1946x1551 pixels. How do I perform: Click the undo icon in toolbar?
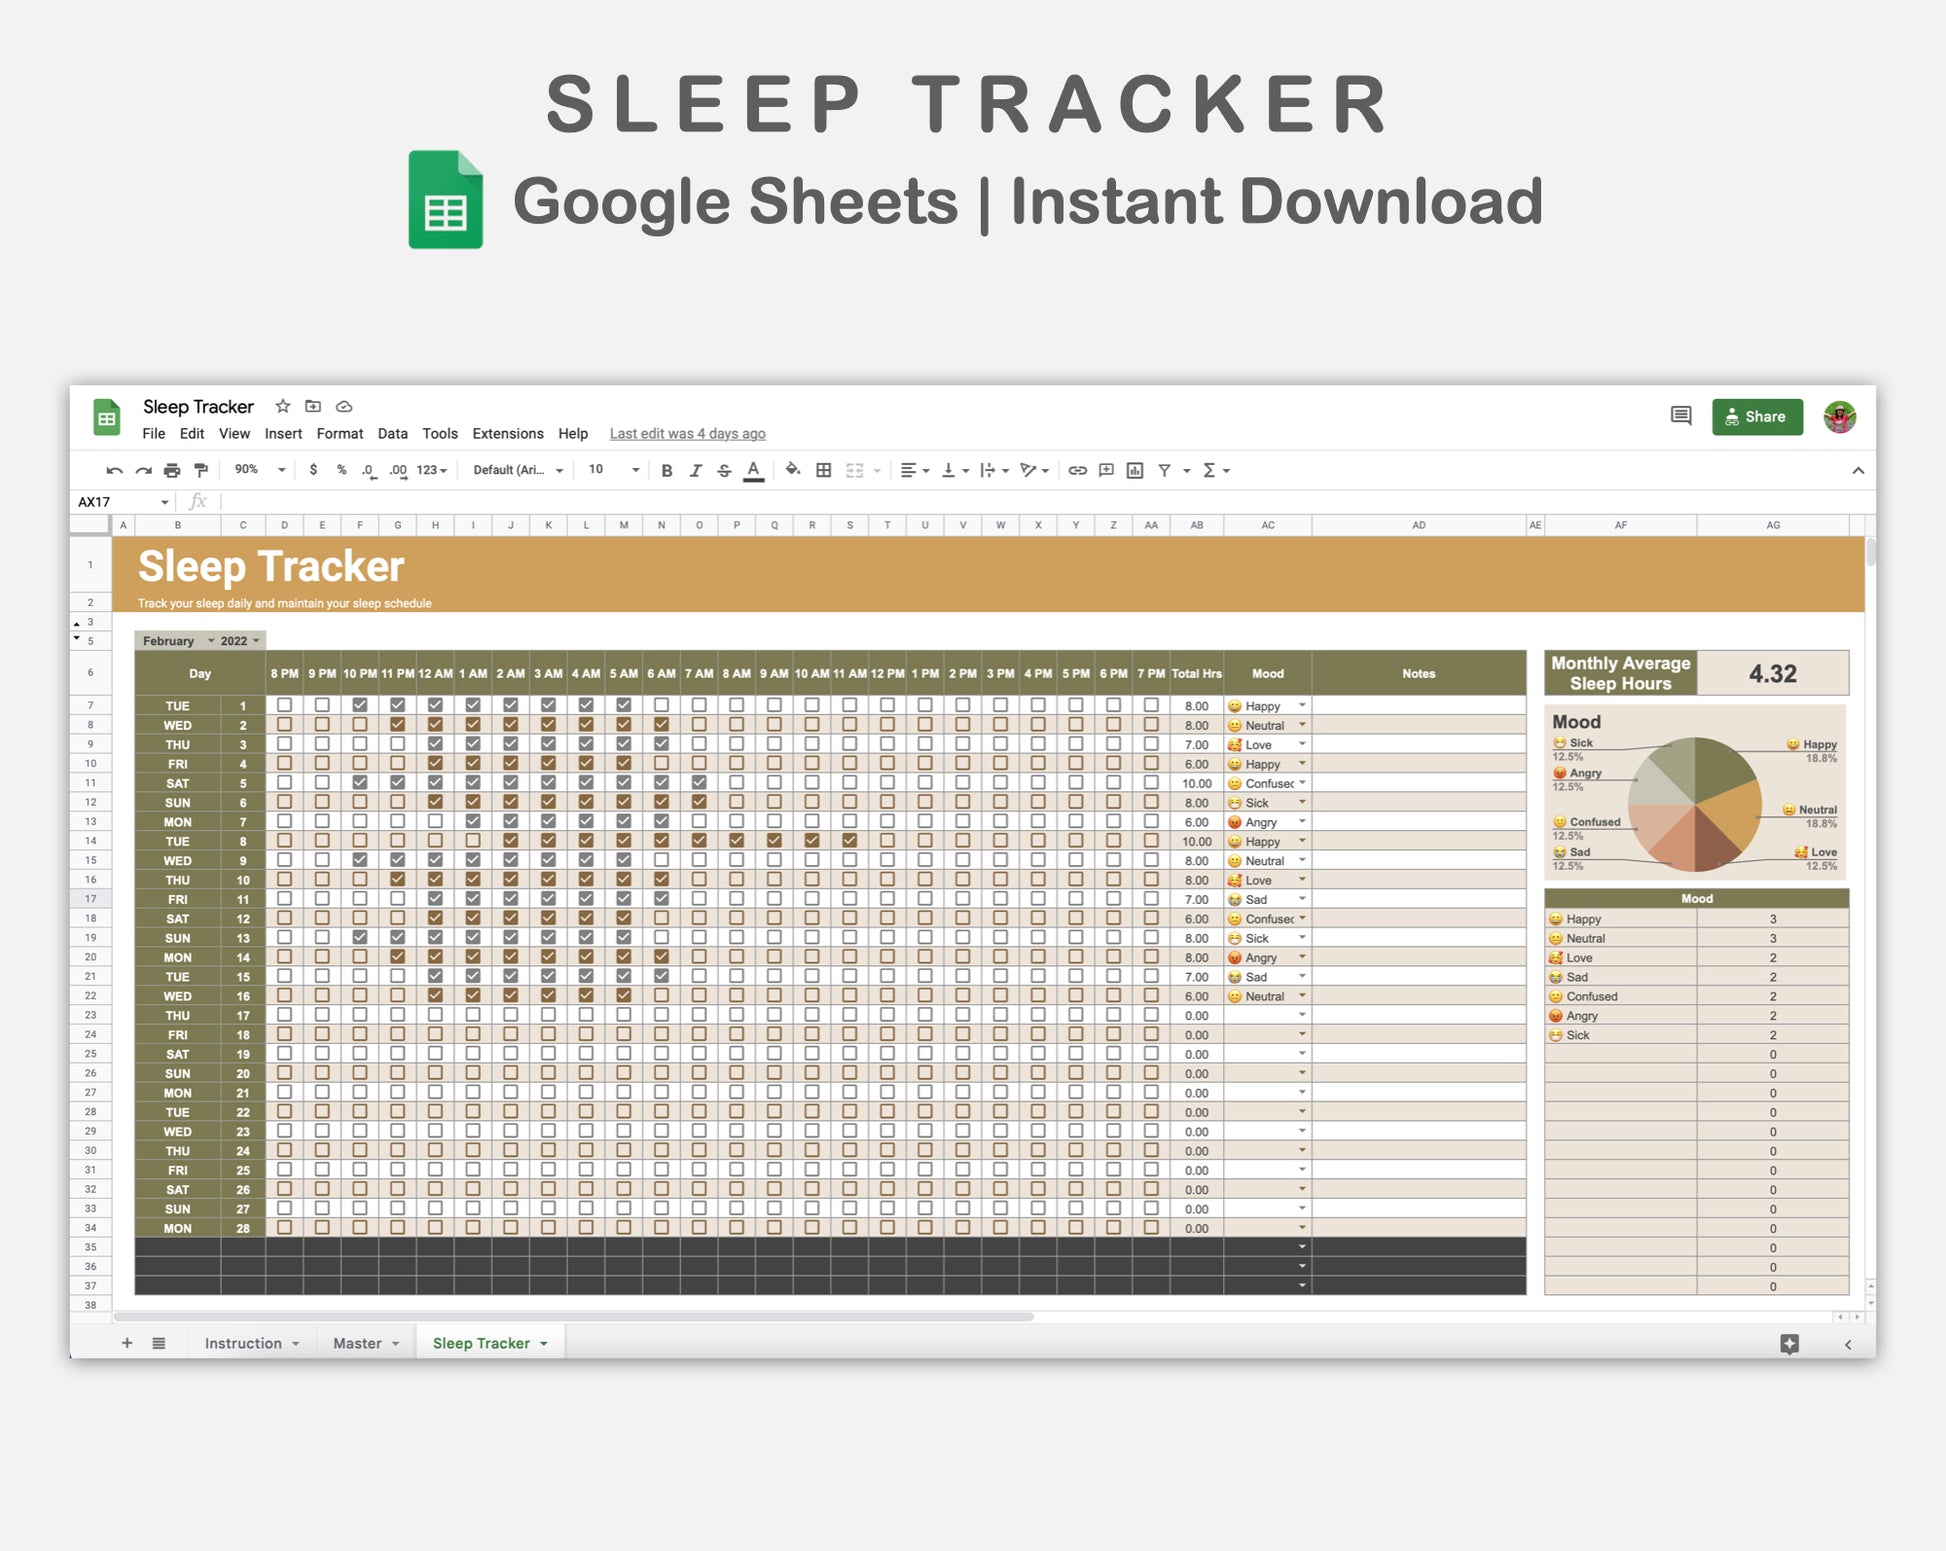(114, 470)
